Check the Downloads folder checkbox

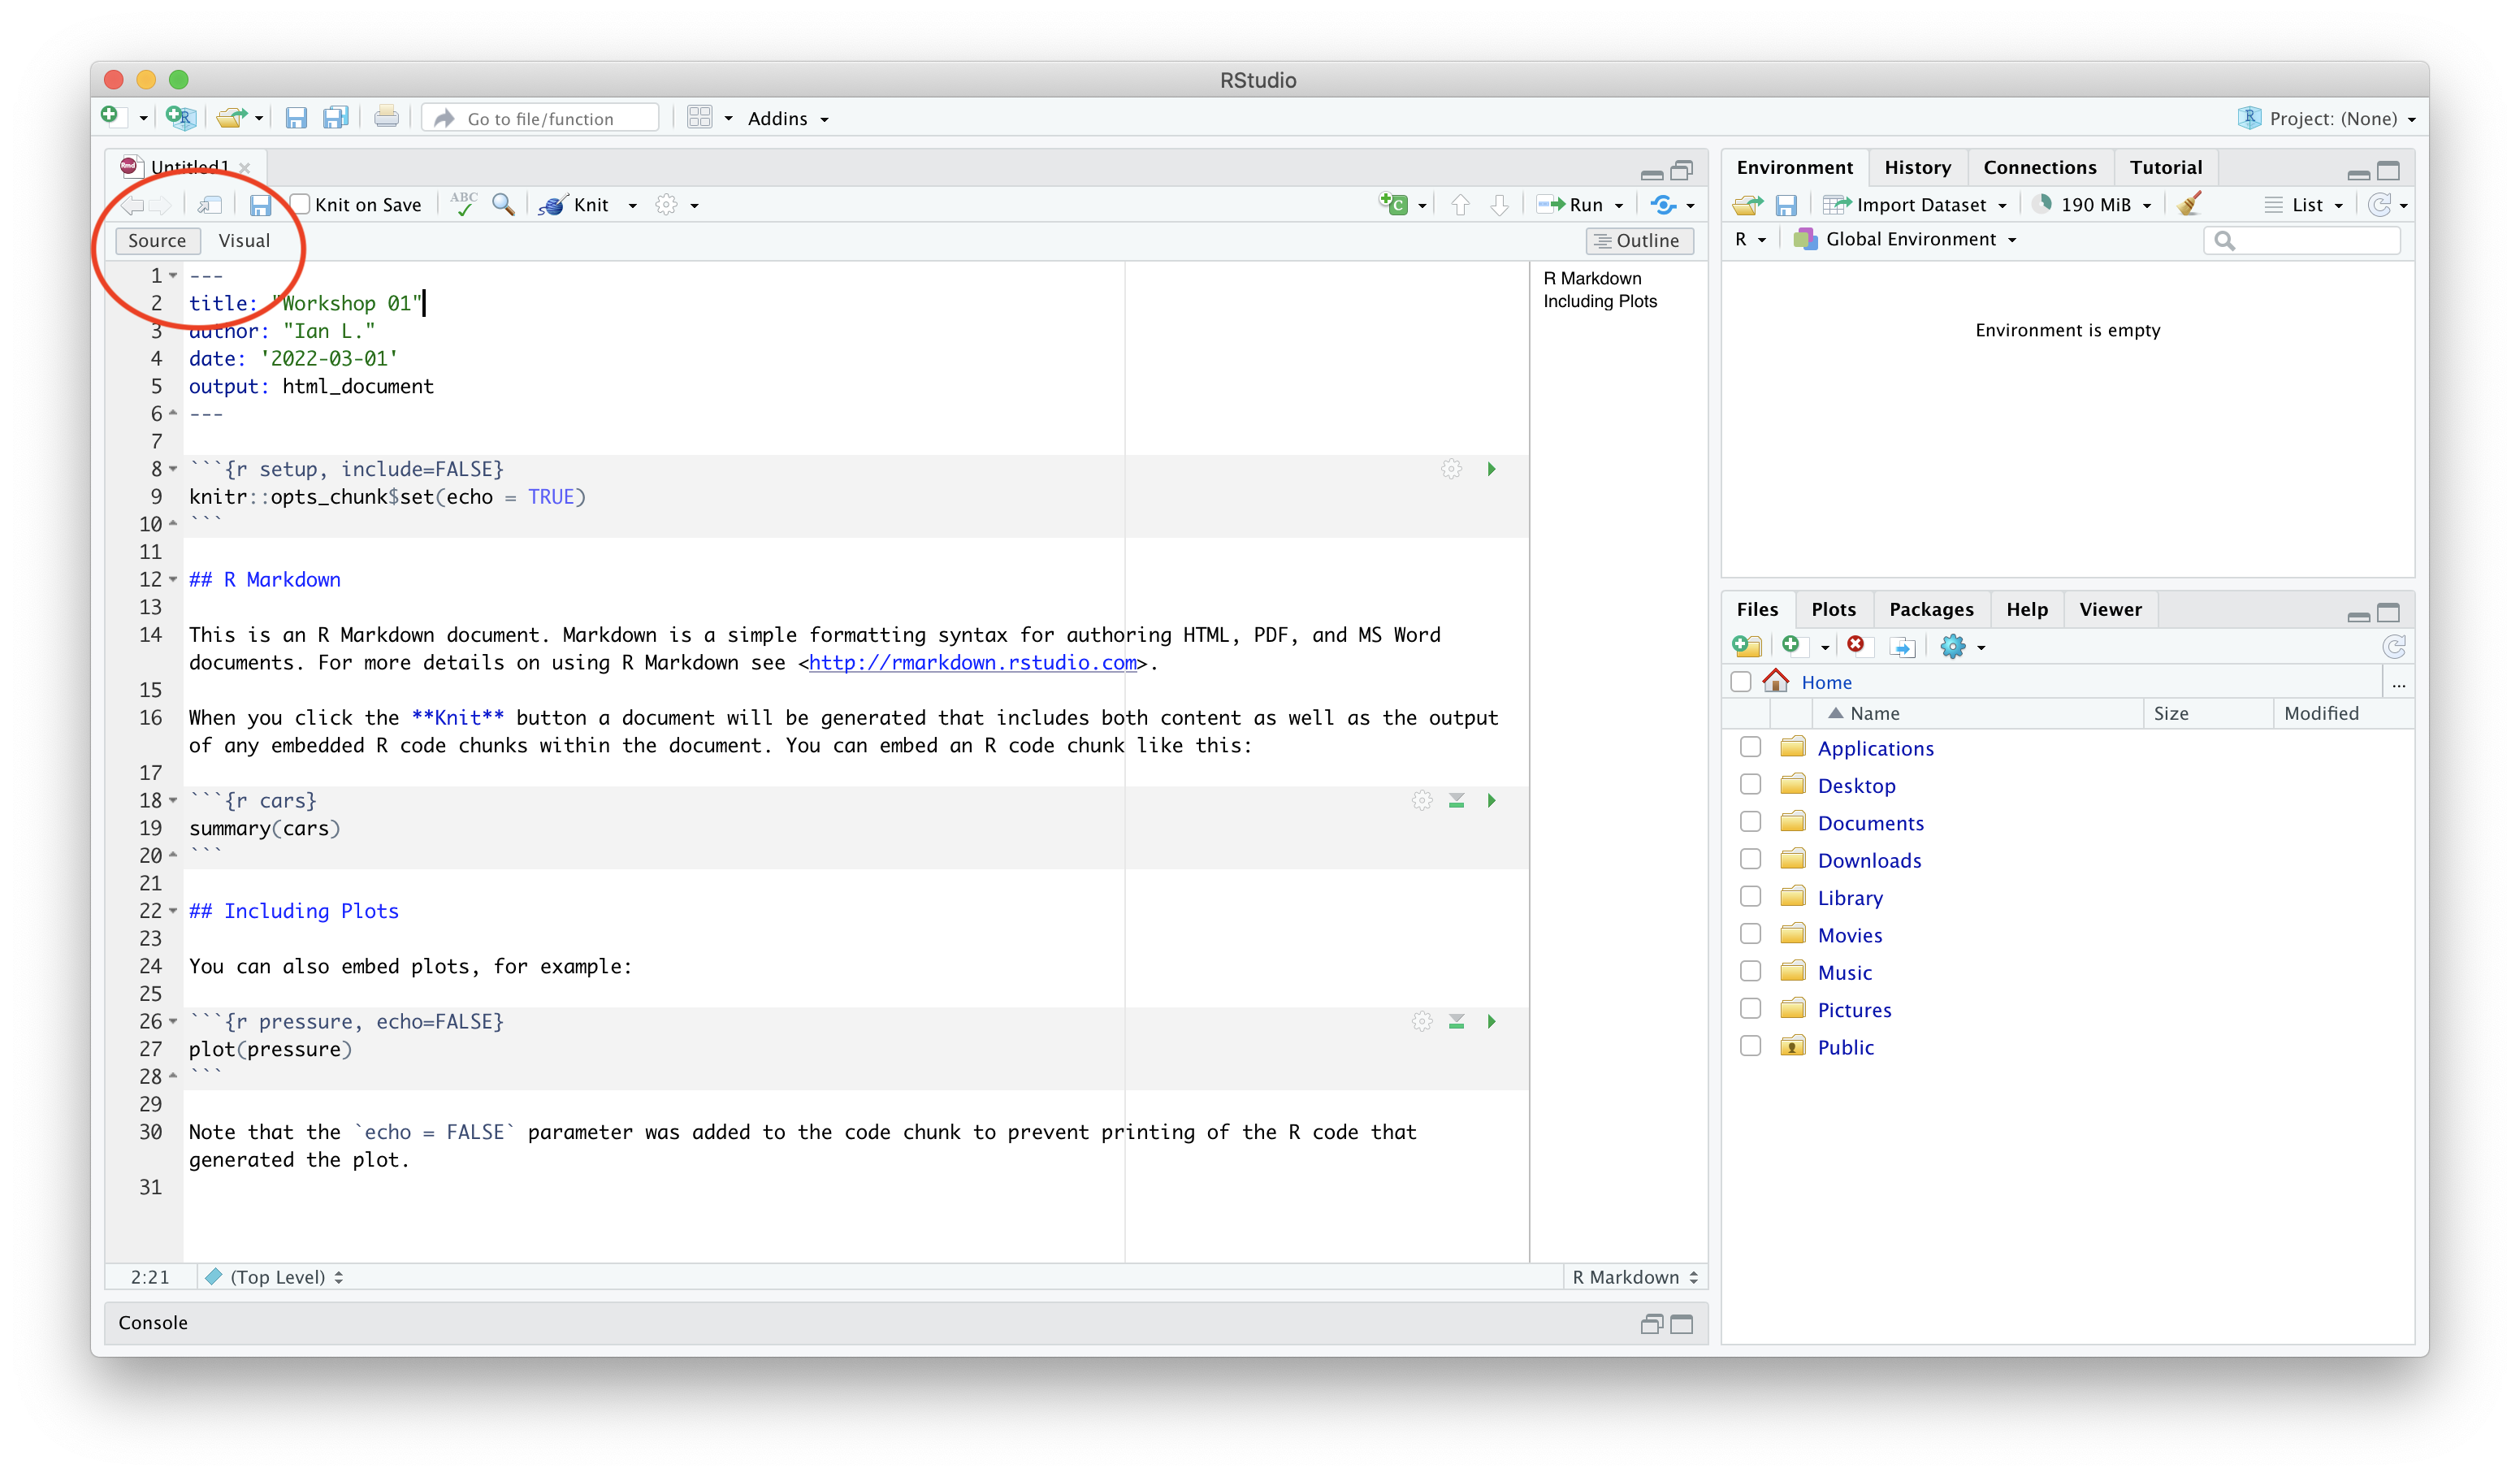tap(1751, 858)
